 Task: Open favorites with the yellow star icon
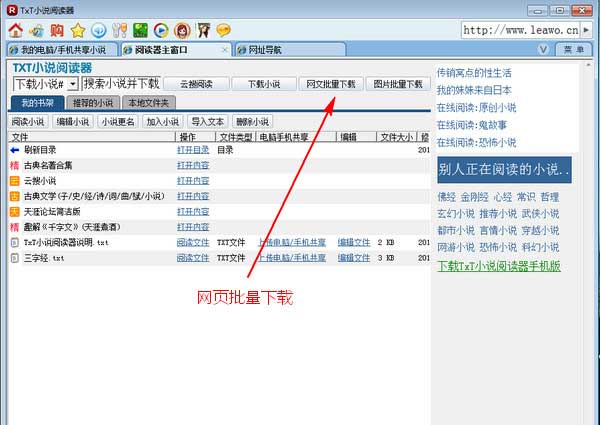tap(78, 30)
